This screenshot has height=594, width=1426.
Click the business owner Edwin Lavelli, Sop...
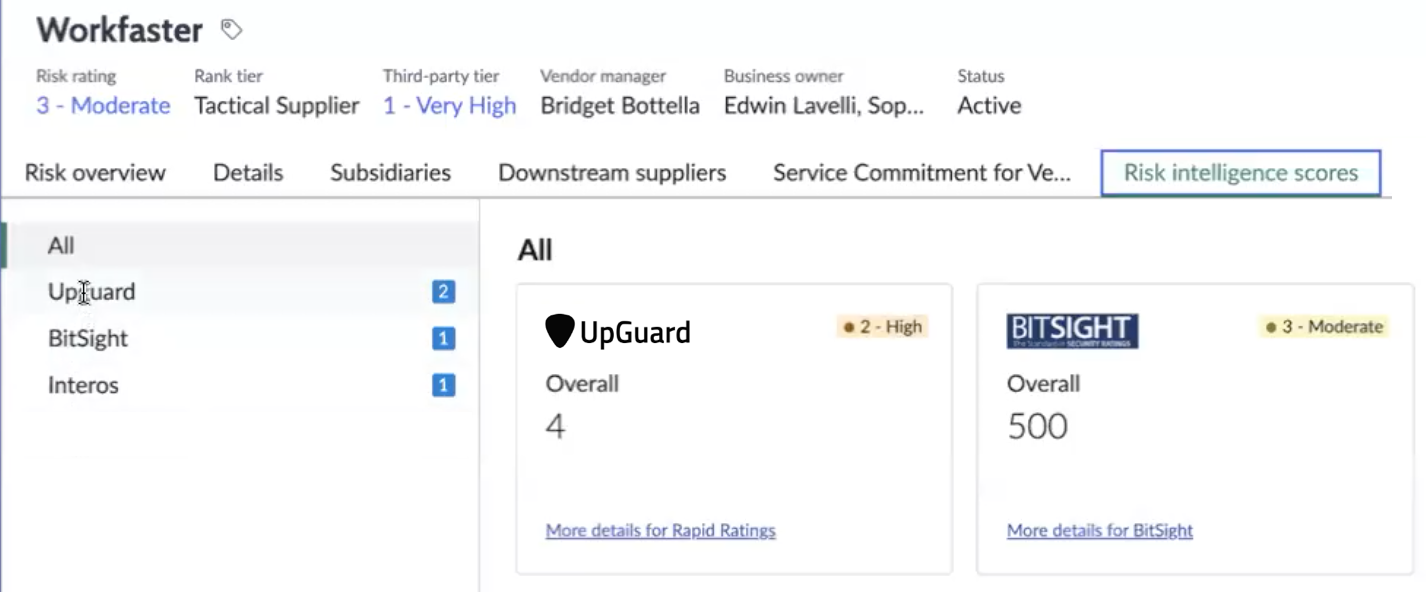824,106
